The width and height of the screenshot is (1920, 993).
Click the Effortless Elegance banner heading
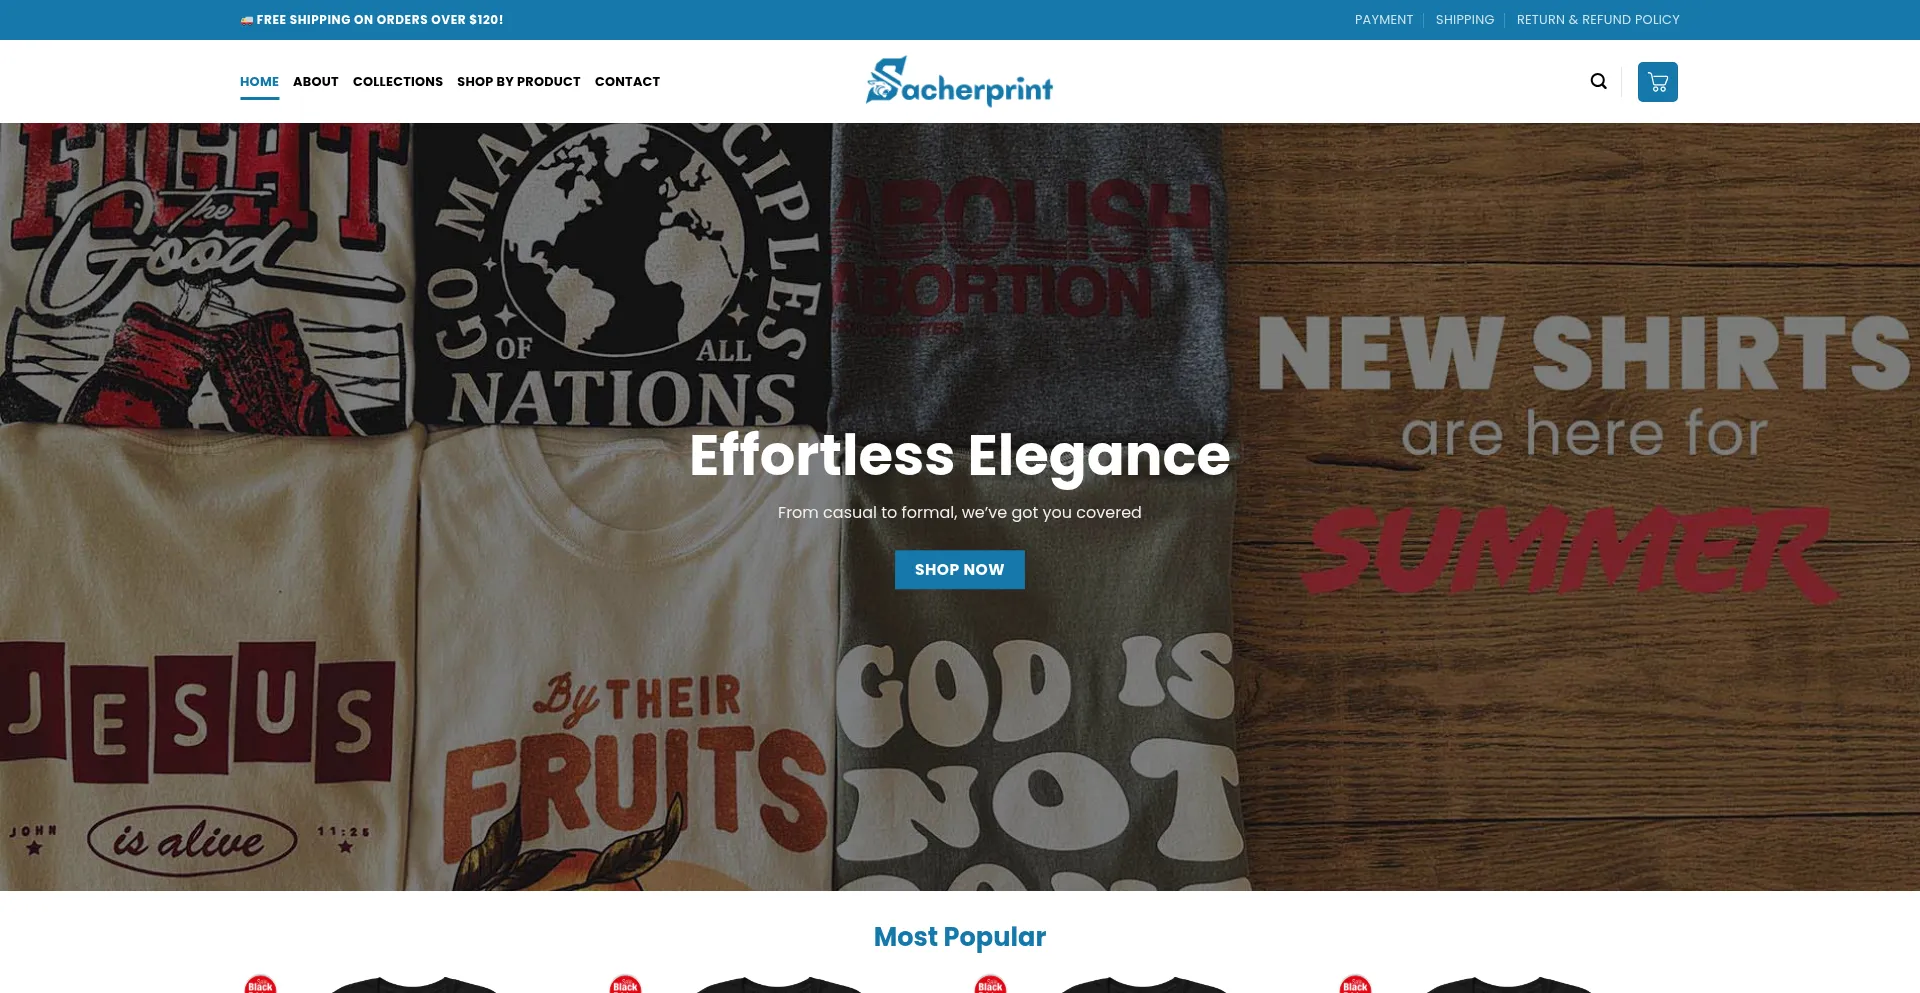coord(959,455)
